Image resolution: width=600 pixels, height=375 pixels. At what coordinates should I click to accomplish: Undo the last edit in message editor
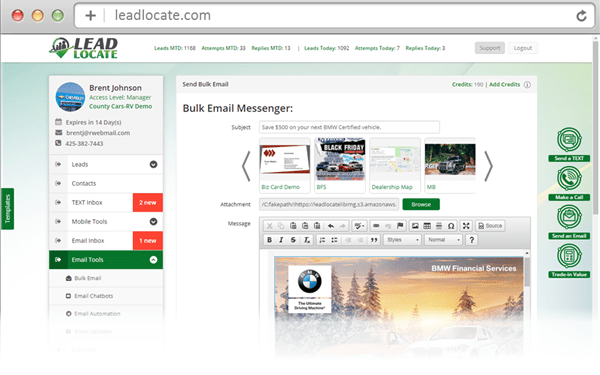tap(331, 226)
